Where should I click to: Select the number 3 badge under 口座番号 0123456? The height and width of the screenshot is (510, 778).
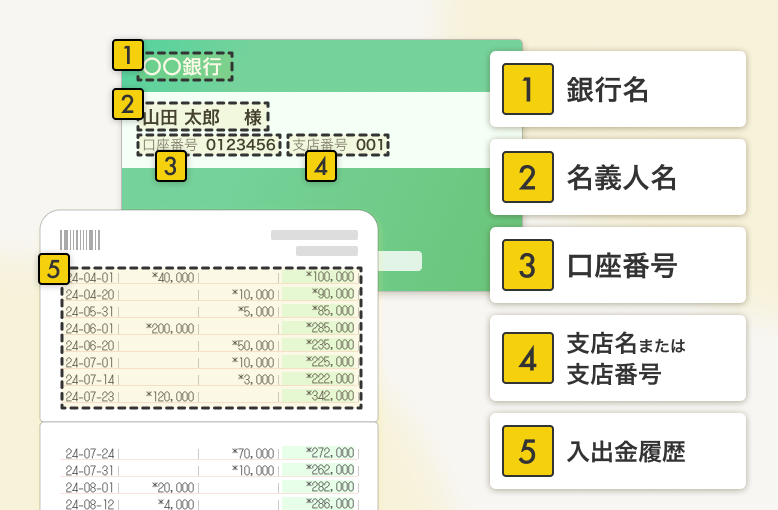pos(171,166)
